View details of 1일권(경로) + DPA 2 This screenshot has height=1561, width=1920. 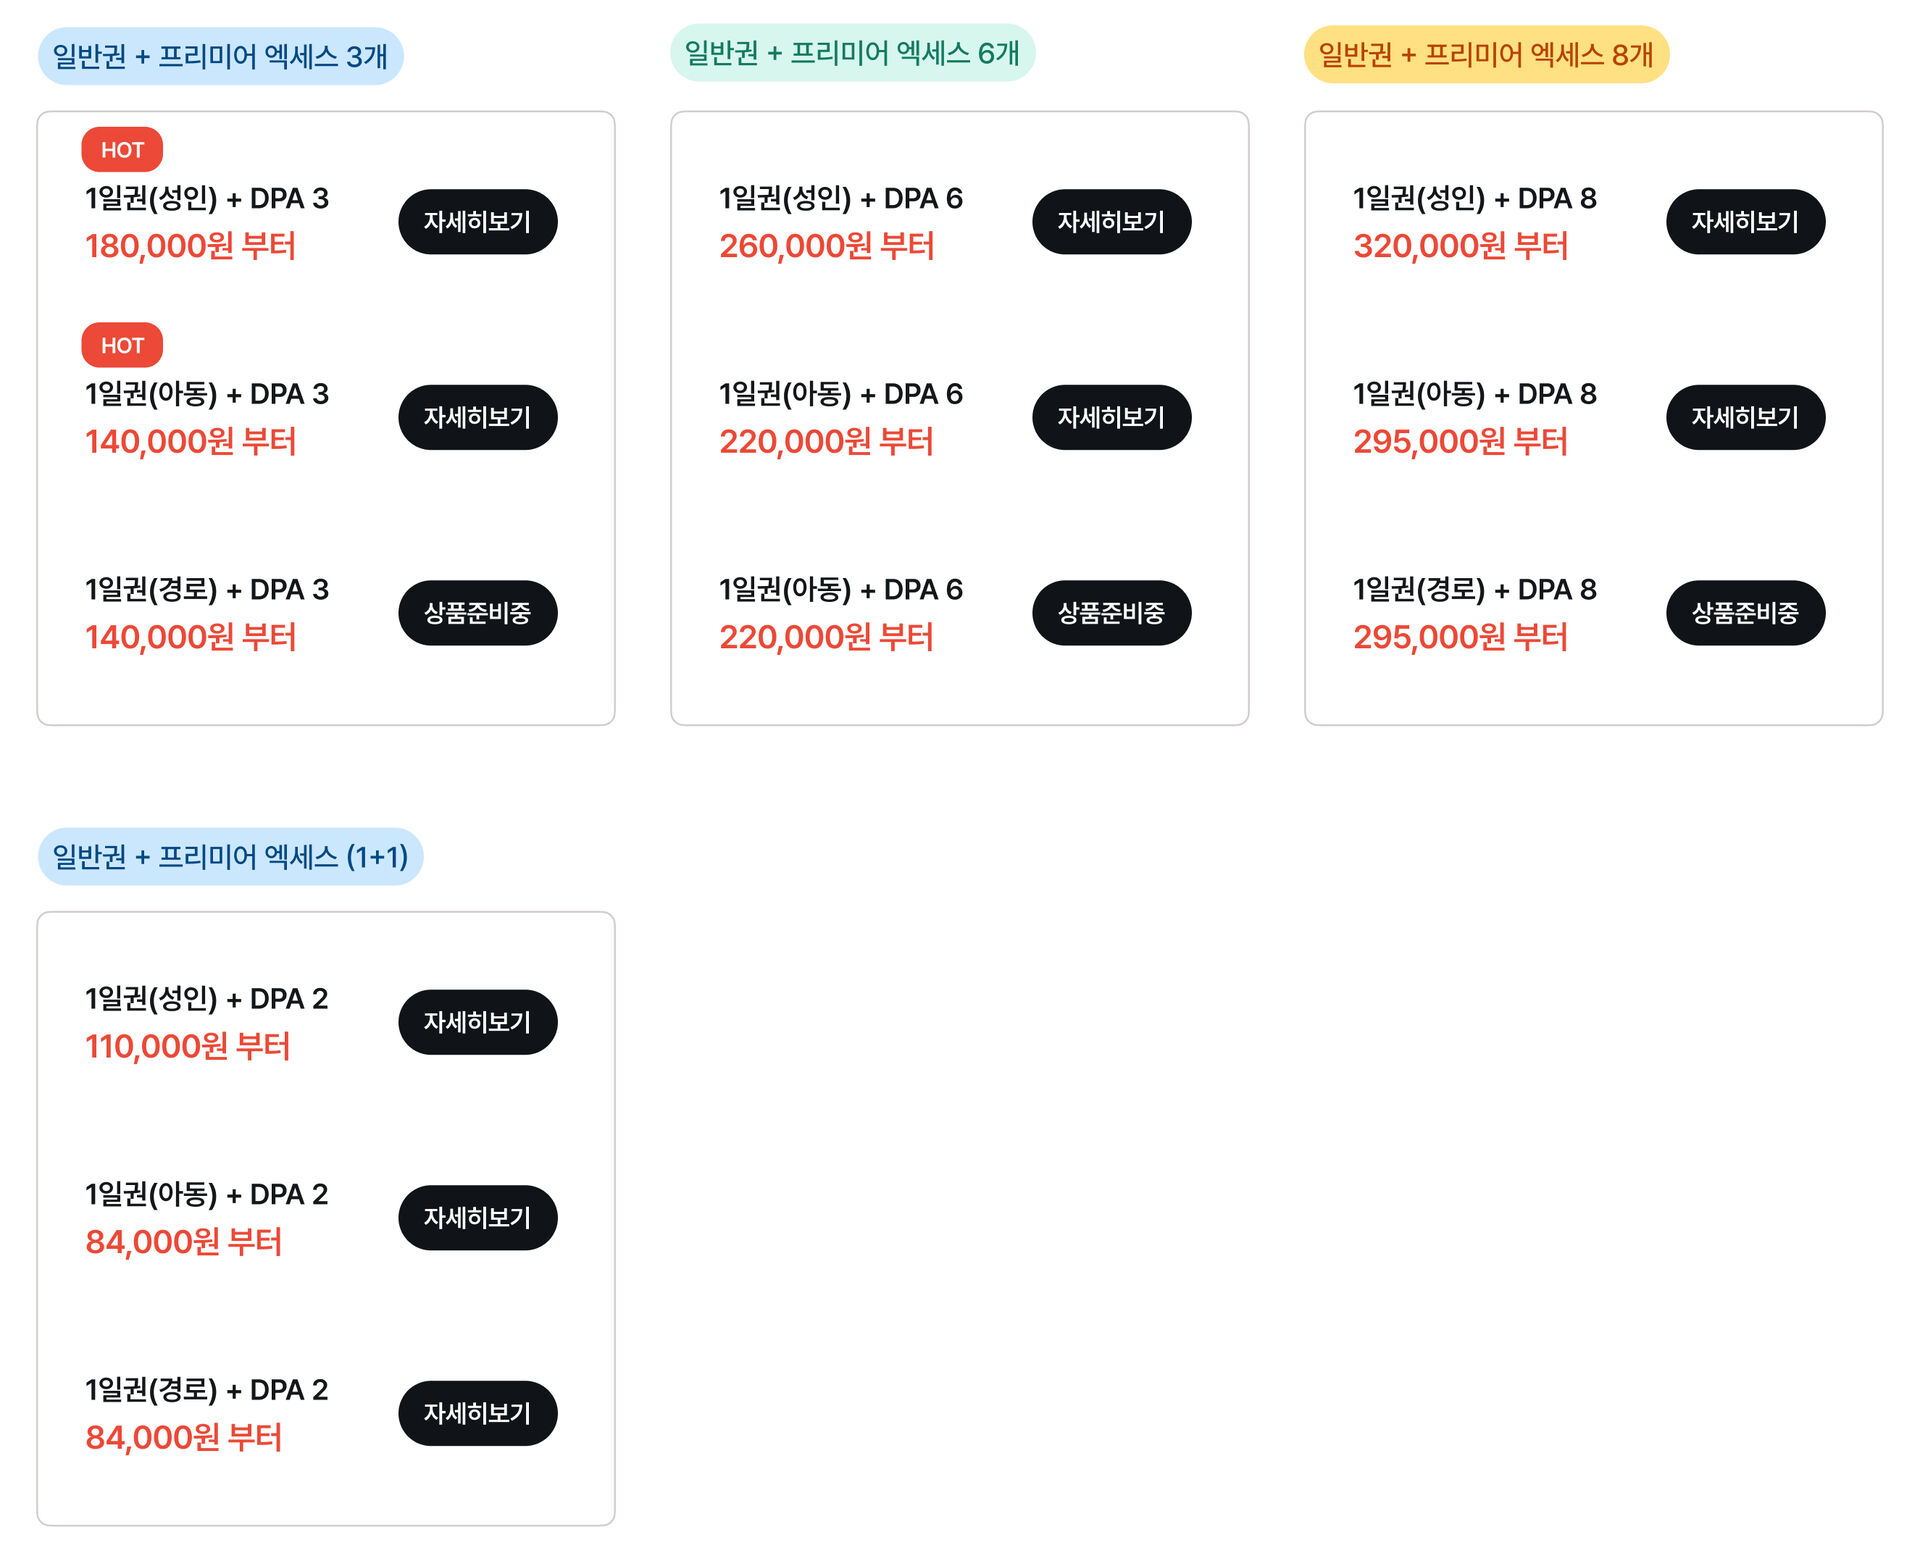click(x=478, y=1413)
